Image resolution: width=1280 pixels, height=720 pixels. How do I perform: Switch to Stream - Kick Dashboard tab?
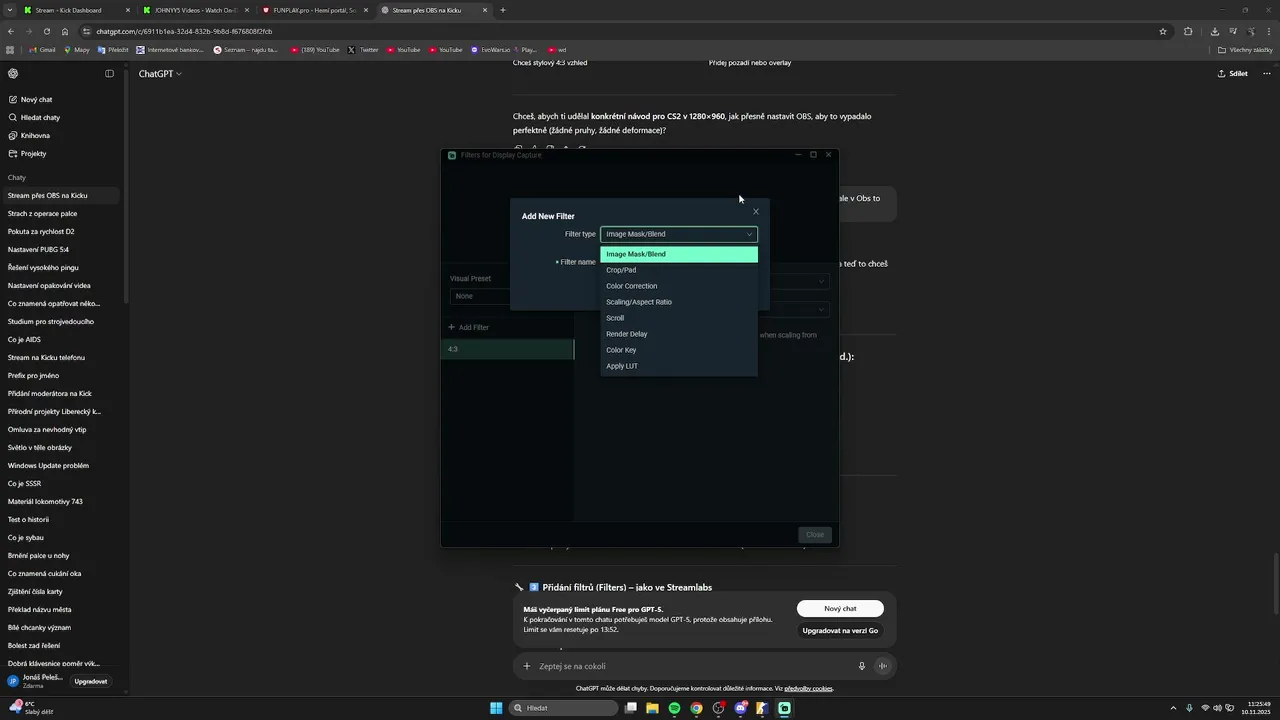[76, 10]
